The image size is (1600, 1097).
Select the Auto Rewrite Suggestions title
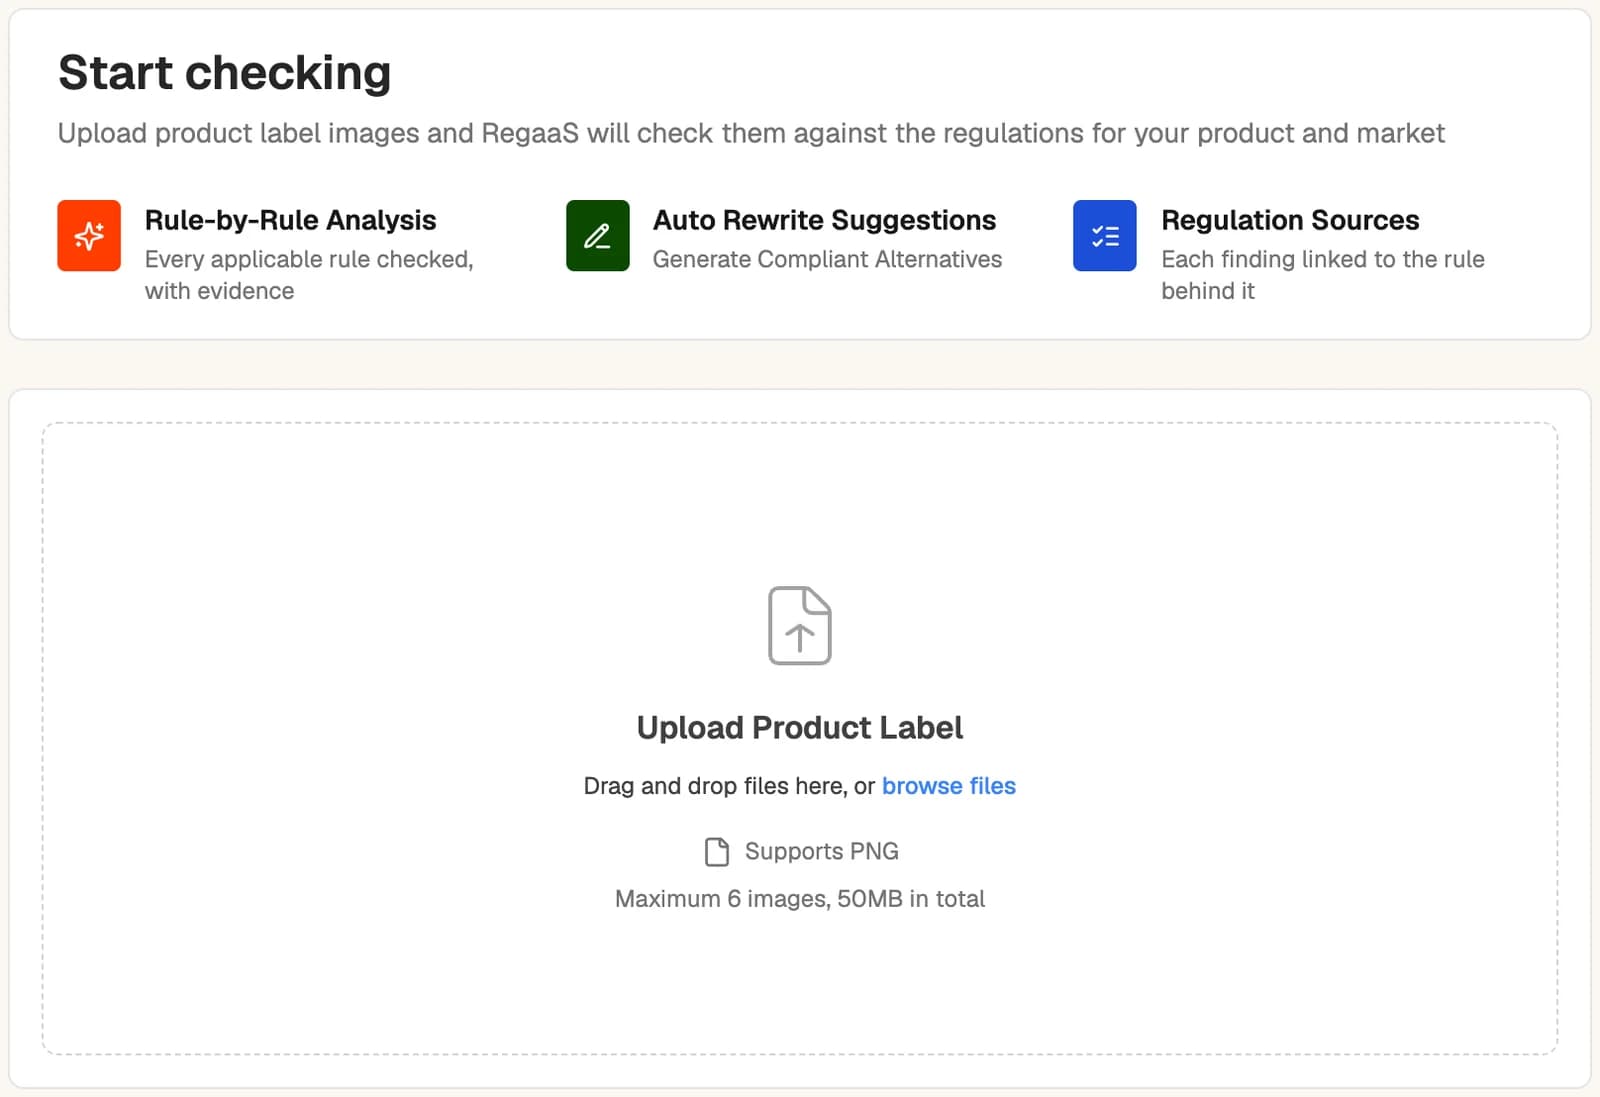click(825, 220)
